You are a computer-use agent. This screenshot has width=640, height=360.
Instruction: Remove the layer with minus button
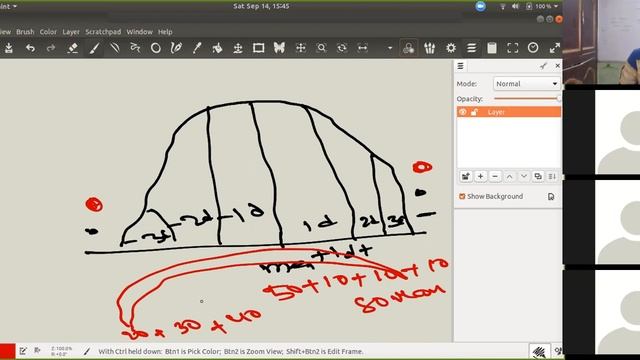(x=495, y=176)
